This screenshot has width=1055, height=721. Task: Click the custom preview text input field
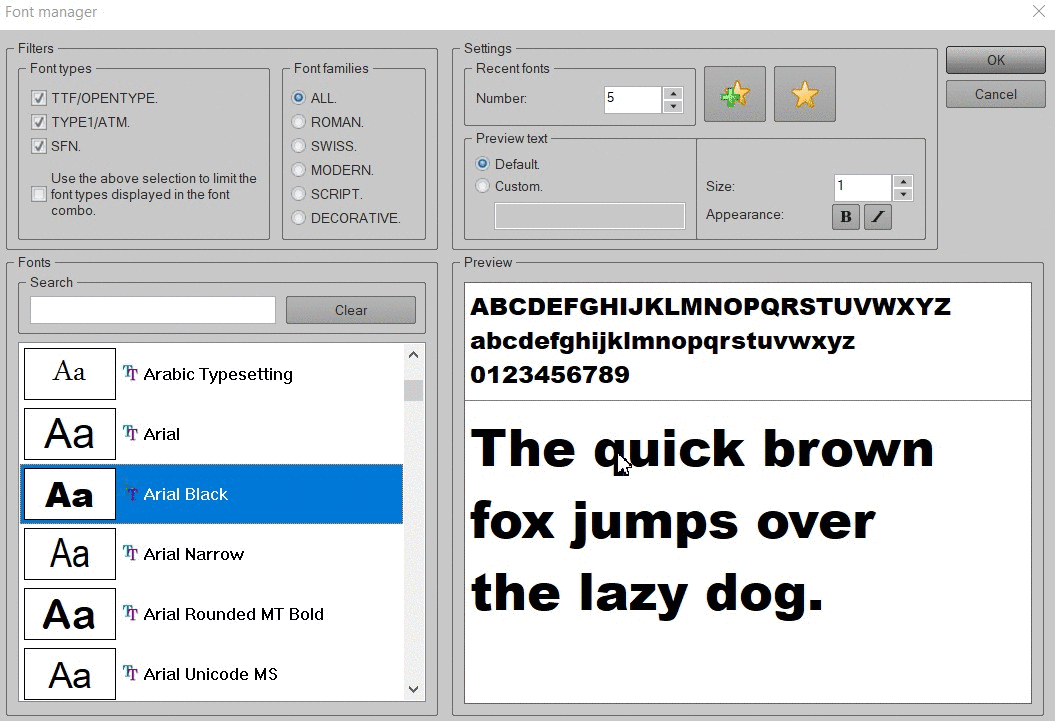[x=590, y=216]
